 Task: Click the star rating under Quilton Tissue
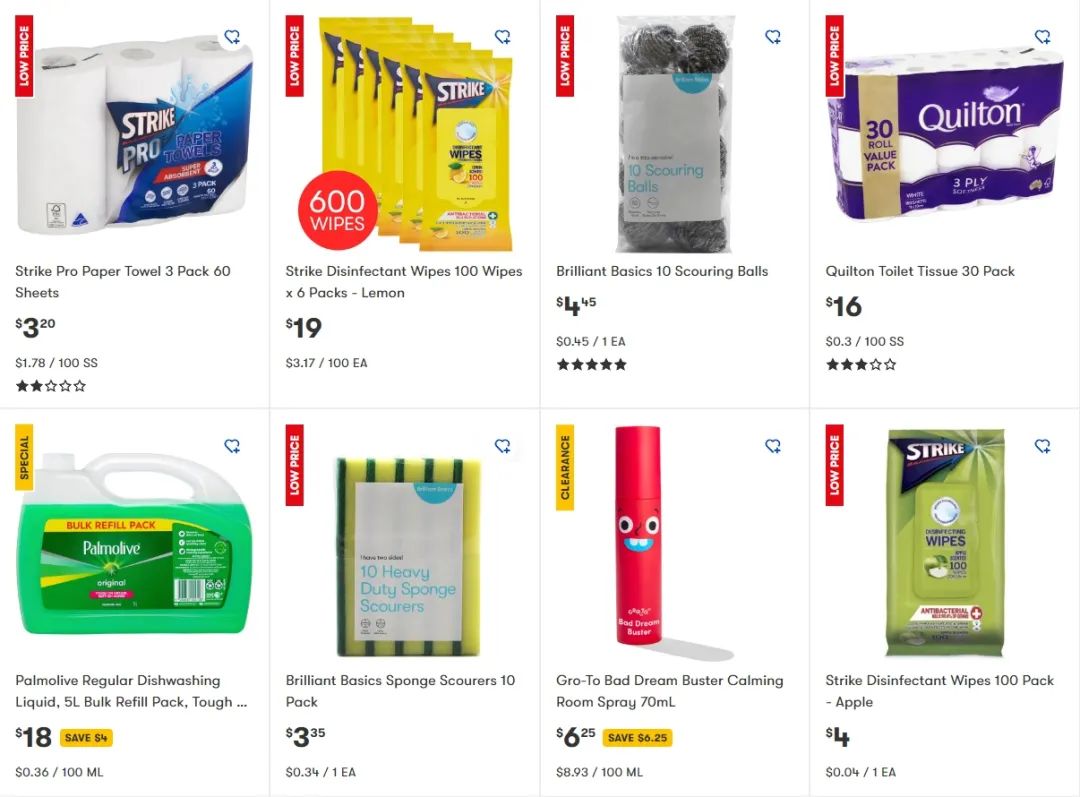coord(861,364)
